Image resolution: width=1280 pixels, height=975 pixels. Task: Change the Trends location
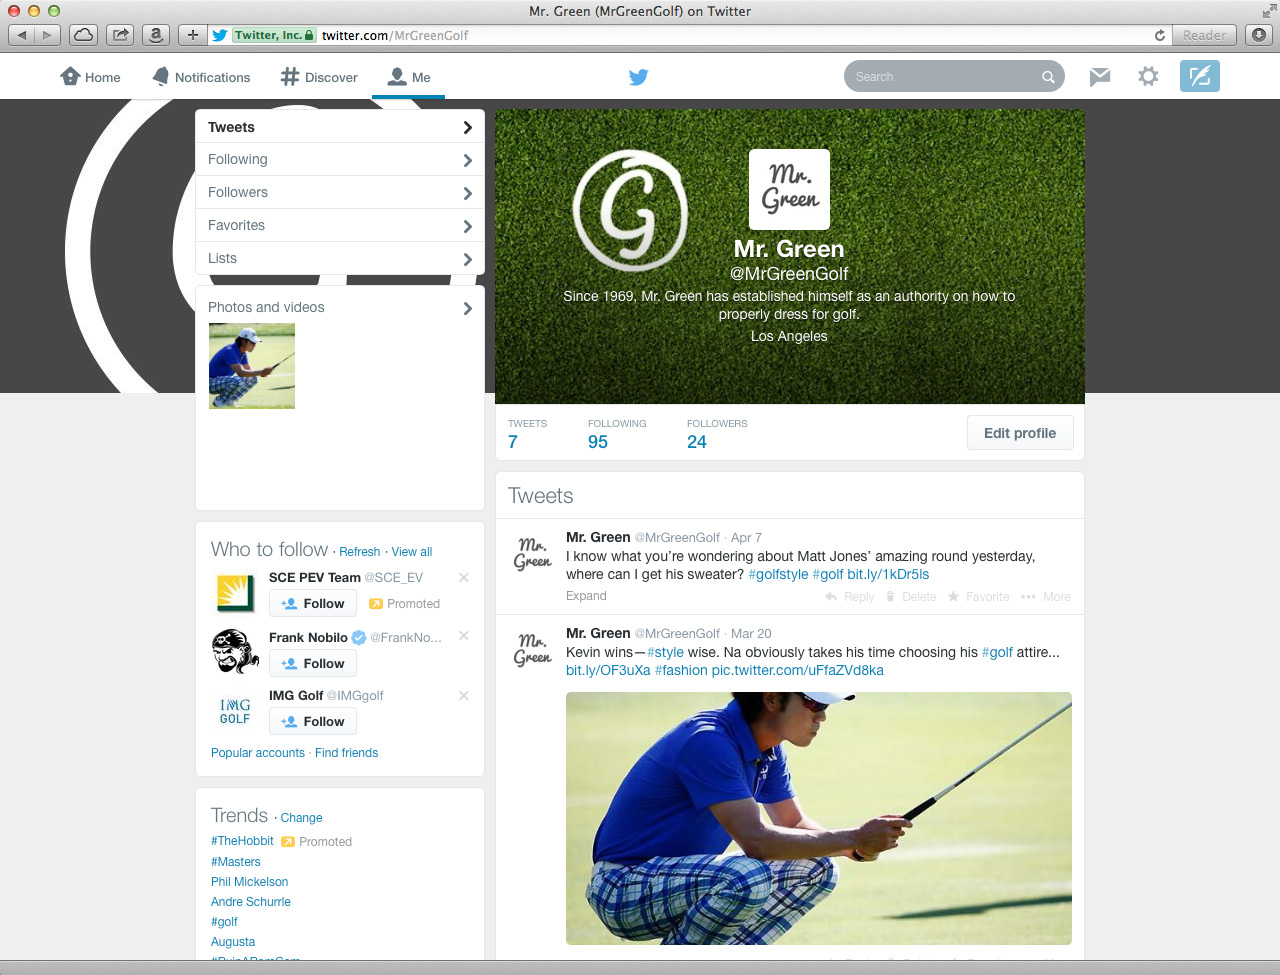301,818
